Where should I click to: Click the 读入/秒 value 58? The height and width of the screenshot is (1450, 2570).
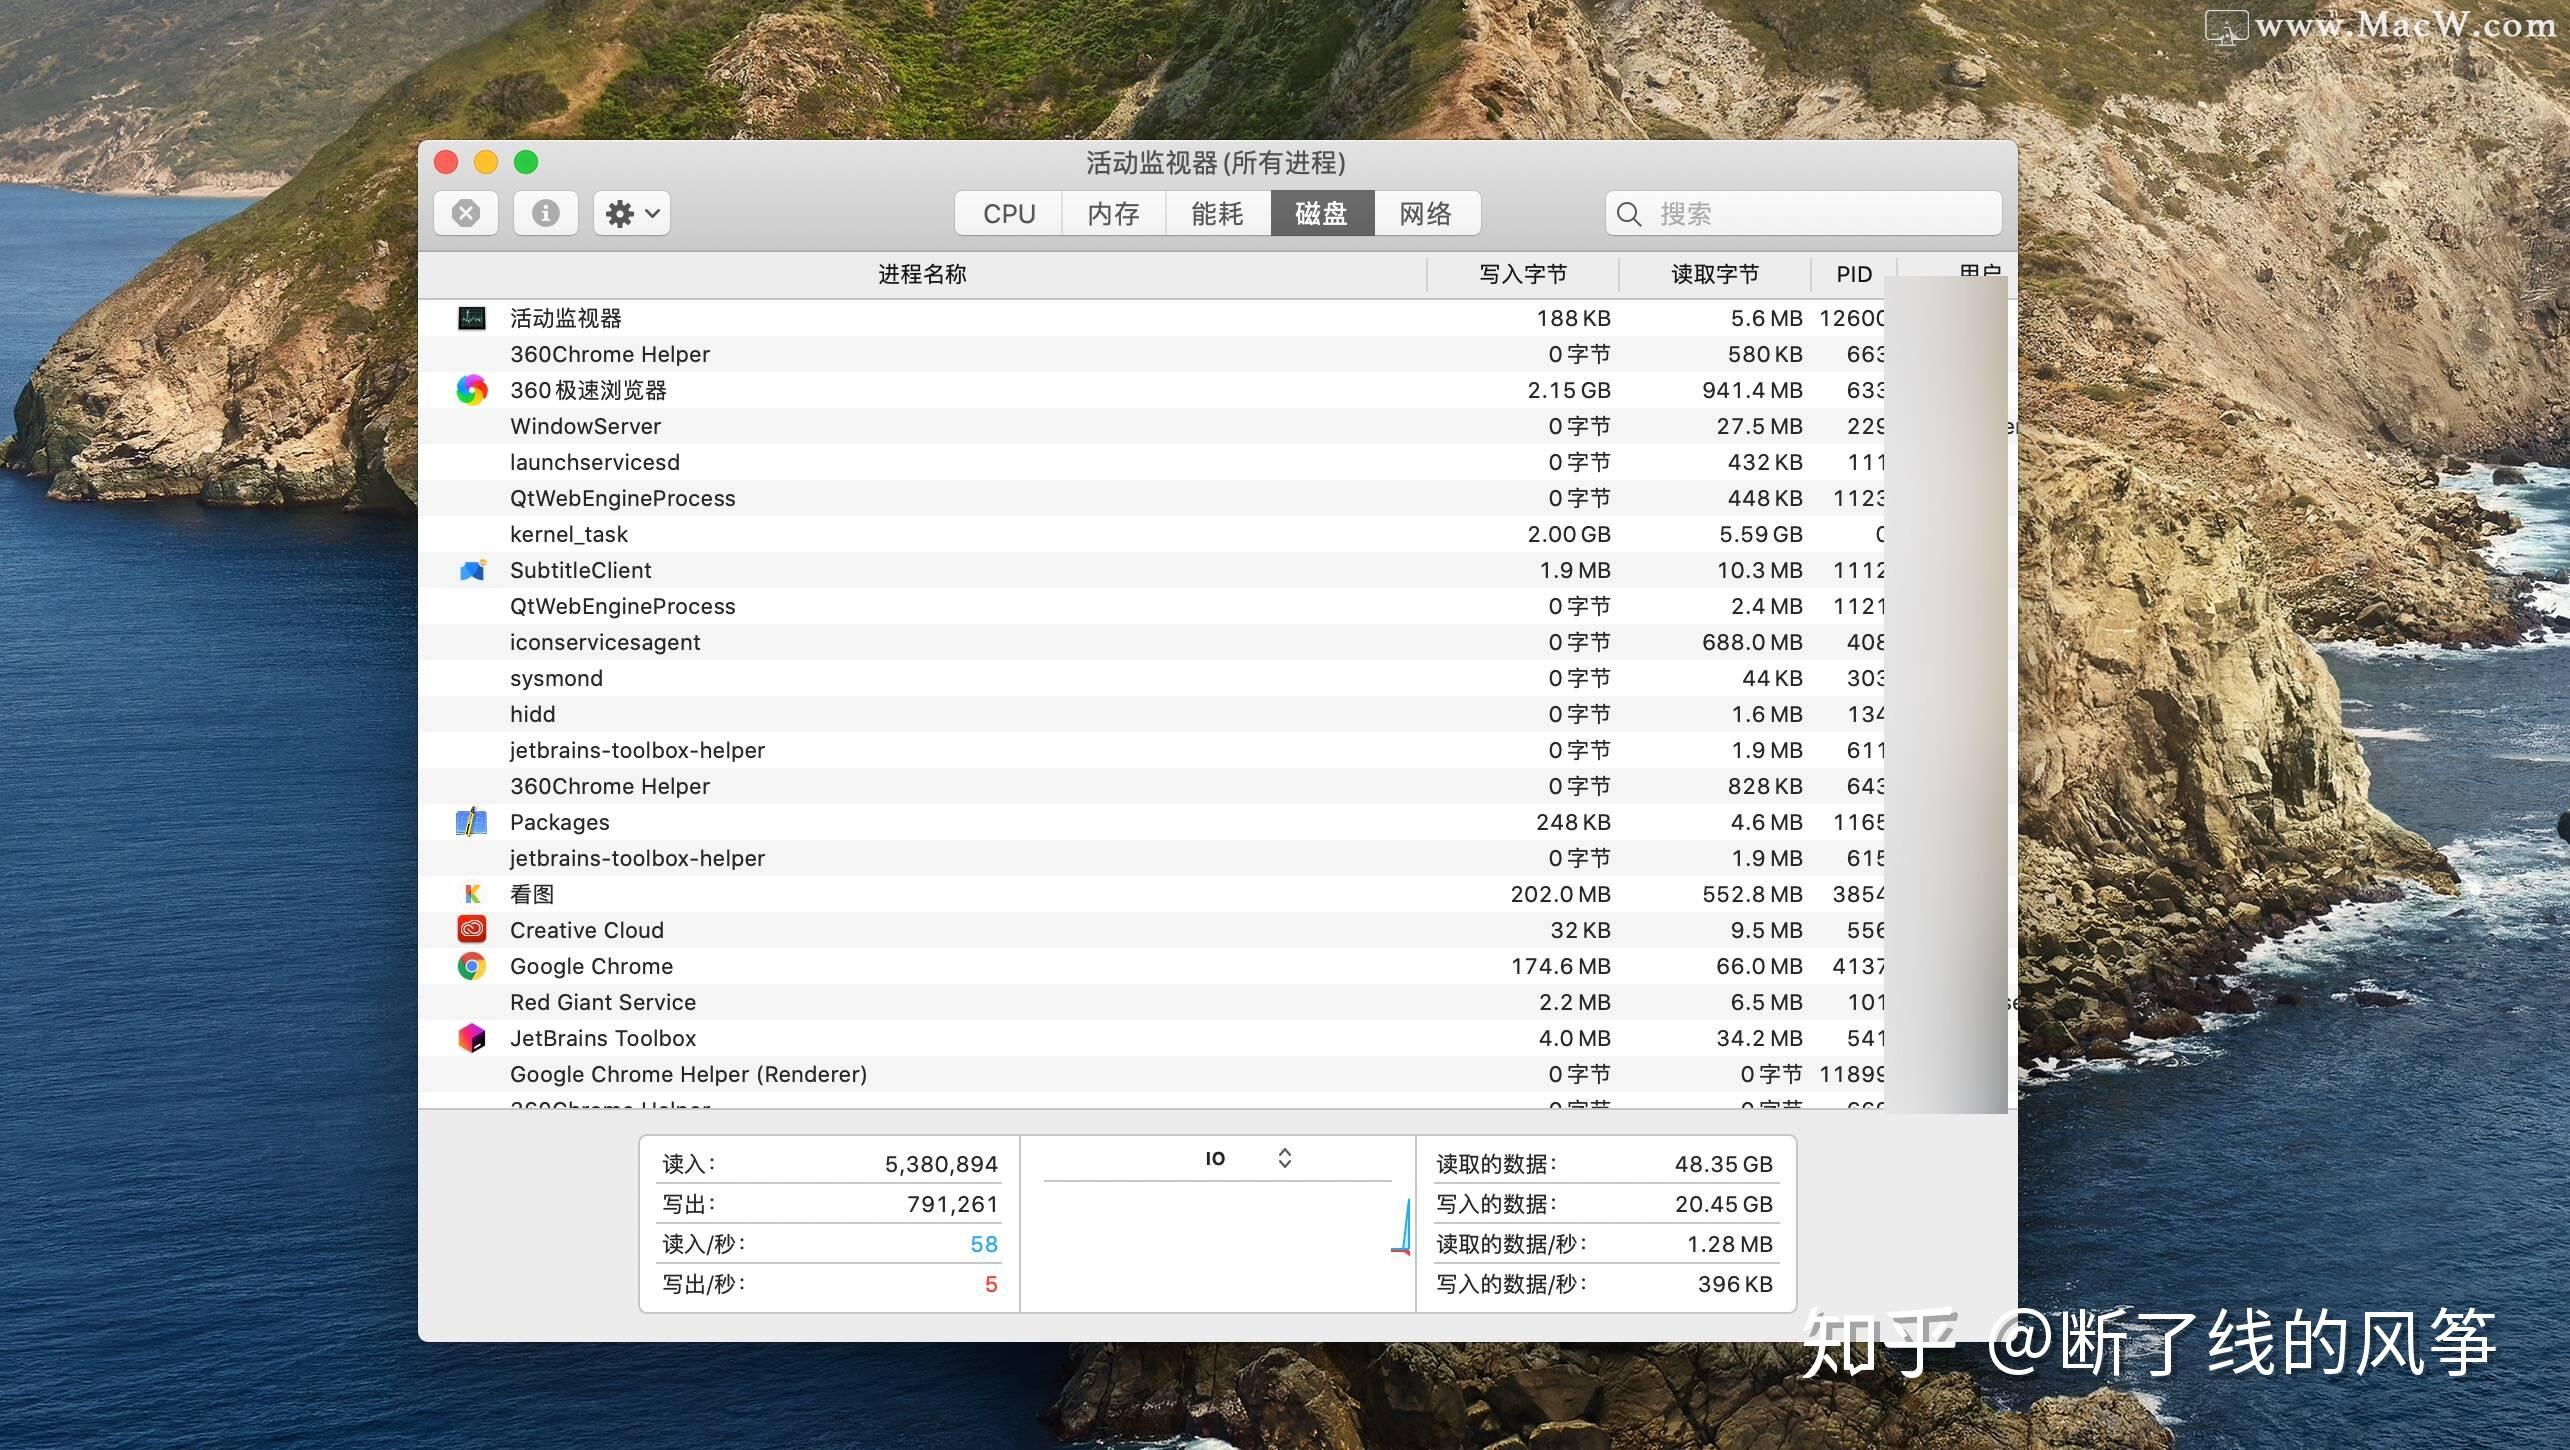click(984, 1244)
